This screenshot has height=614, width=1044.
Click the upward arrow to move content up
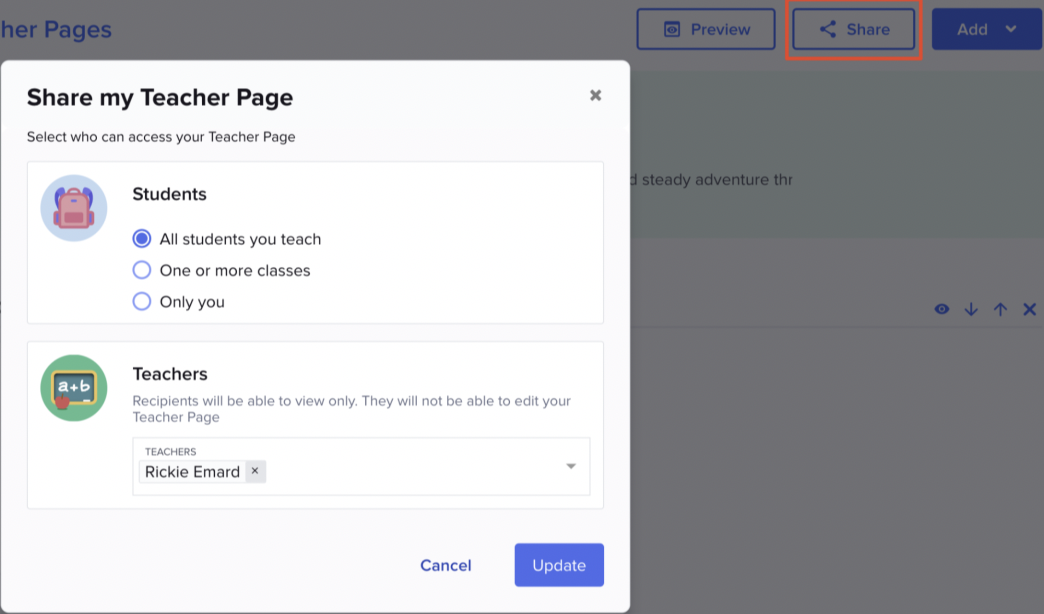(1000, 309)
